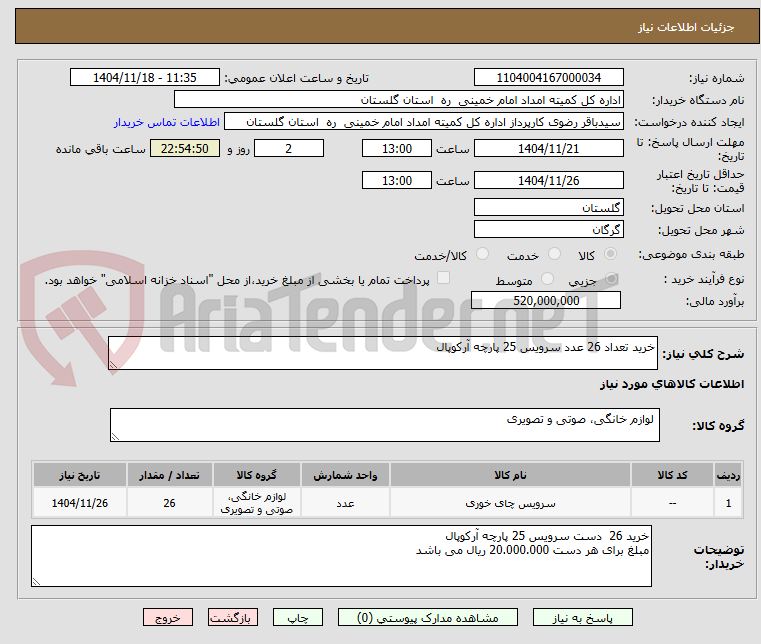Select the 'متوسط' purchase type radio

click(547, 279)
